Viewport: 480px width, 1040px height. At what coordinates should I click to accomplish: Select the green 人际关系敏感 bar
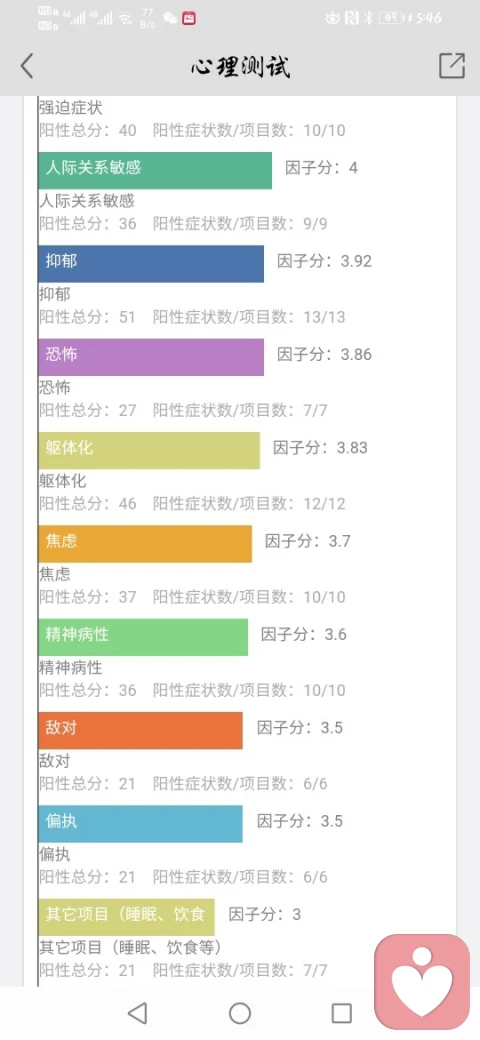[x=155, y=170]
